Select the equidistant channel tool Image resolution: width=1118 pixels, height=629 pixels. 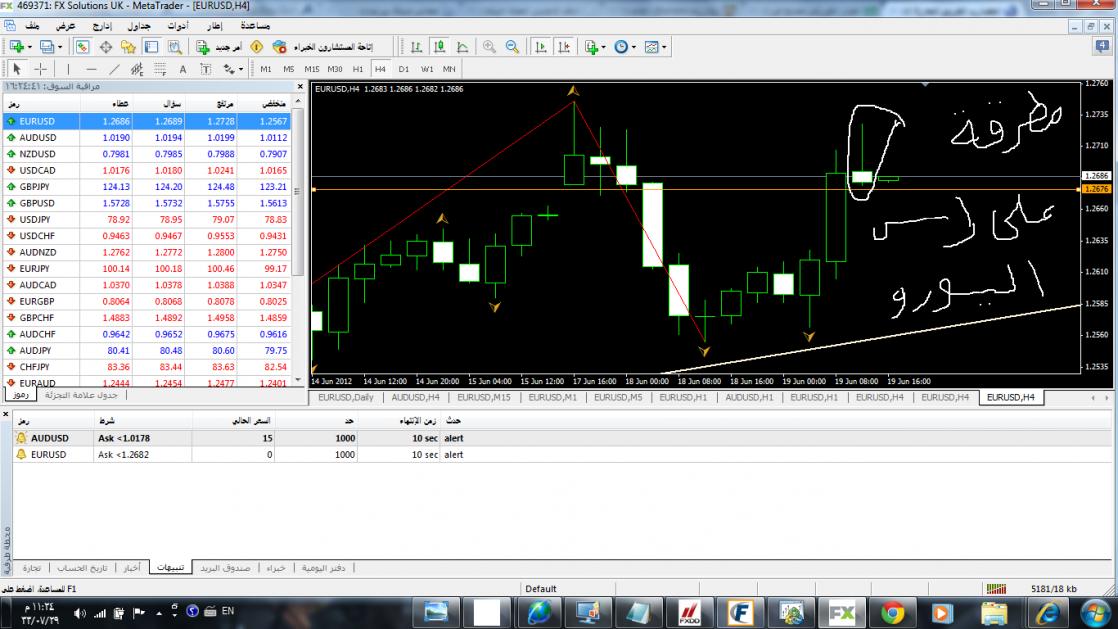137,69
